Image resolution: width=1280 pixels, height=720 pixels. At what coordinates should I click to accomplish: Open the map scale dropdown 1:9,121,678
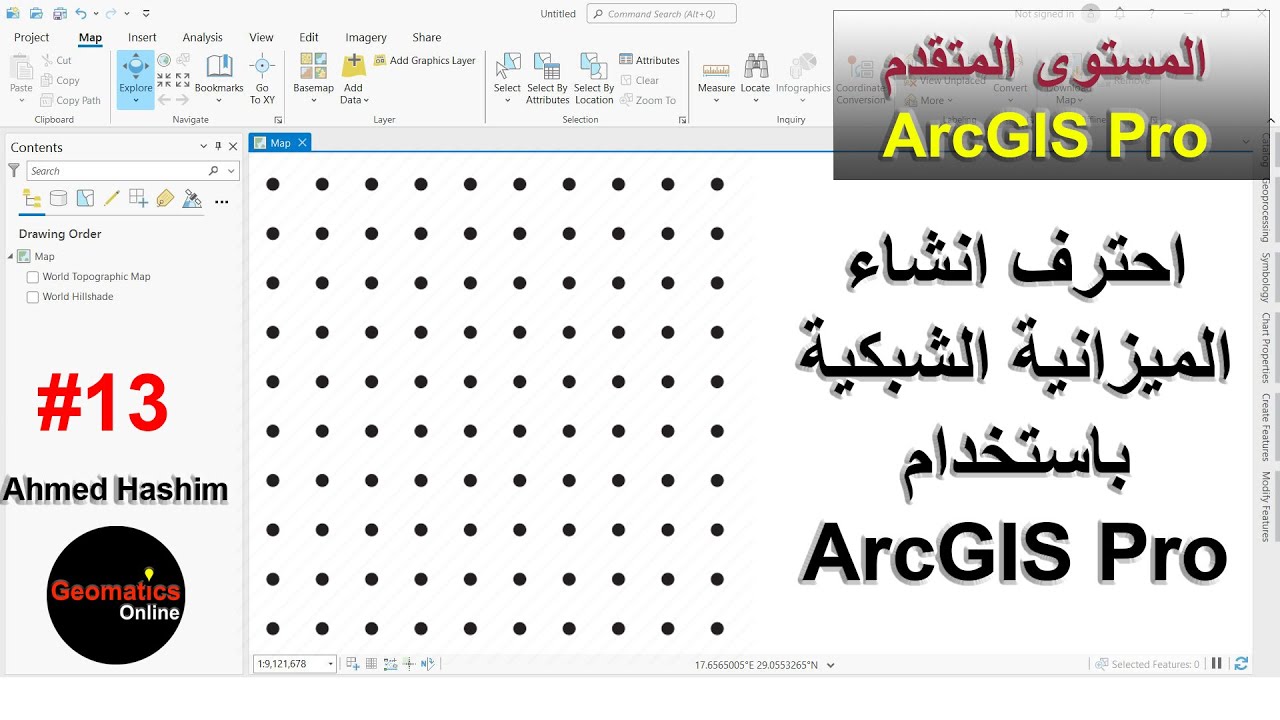pos(331,664)
